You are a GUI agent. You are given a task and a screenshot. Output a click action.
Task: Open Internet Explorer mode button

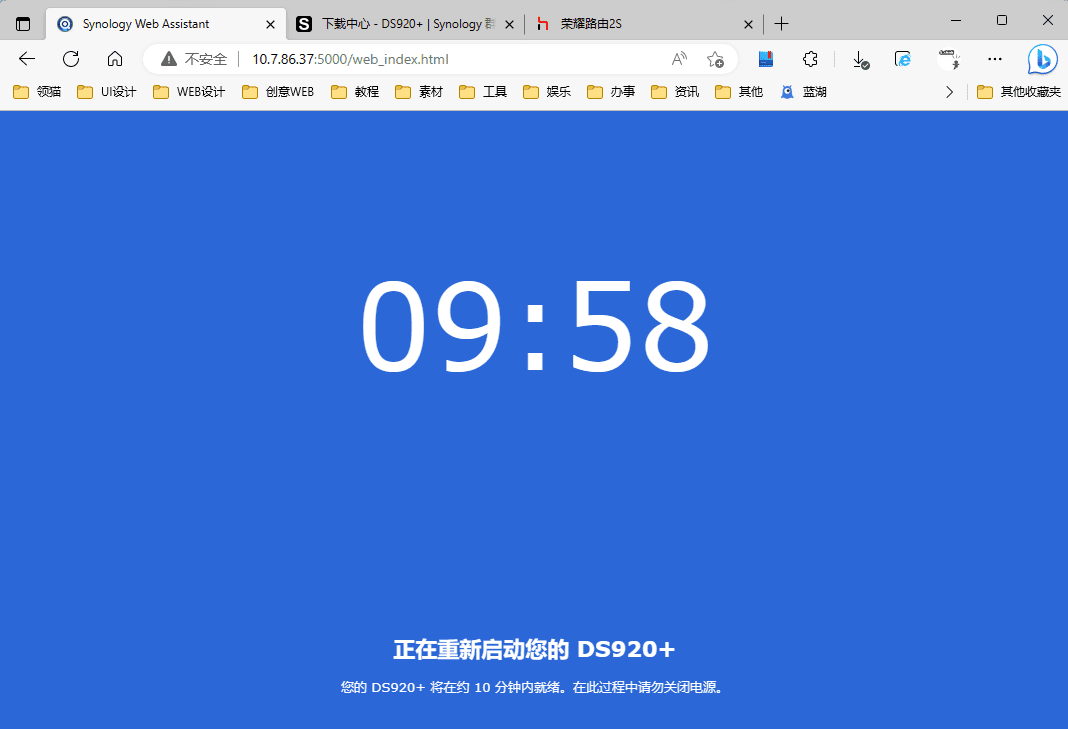903,59
